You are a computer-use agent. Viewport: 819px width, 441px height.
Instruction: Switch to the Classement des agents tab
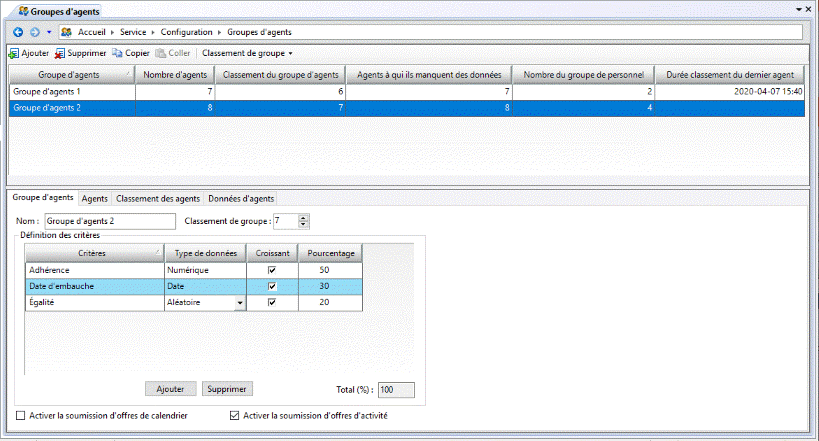[158, 199]
